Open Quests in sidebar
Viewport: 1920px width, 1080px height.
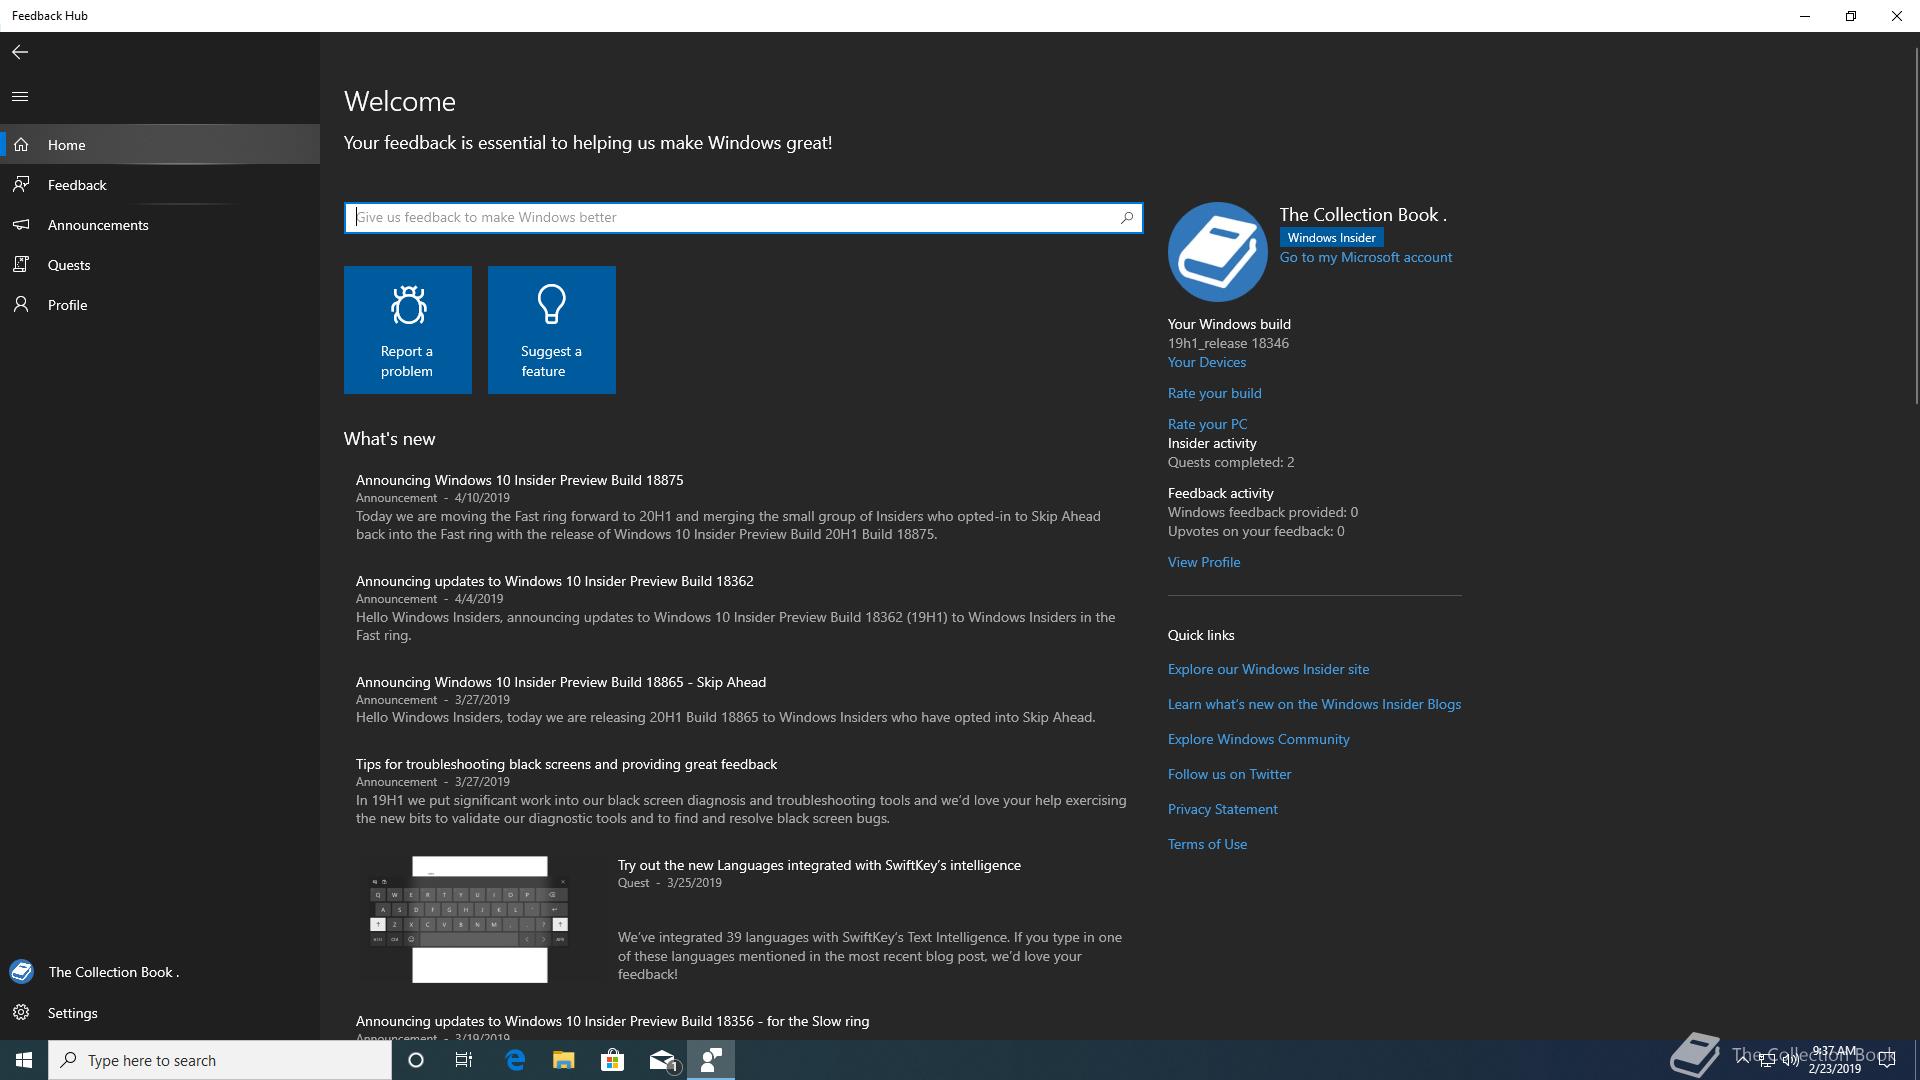point(160,265)
